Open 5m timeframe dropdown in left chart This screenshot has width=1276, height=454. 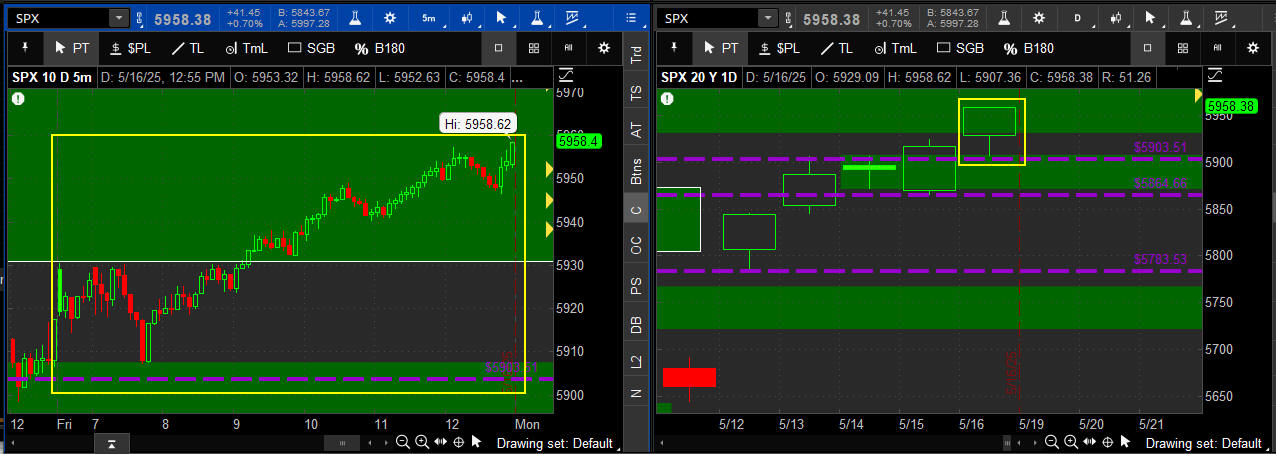(428, 18)
